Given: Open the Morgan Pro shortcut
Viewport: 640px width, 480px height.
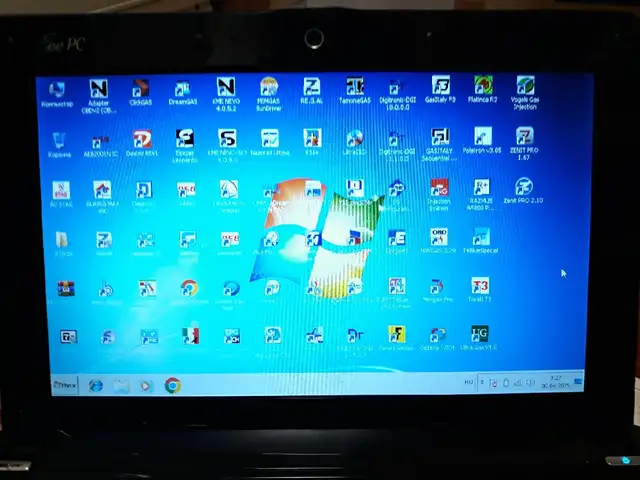Looking at the screenshot, I should 437,290.
